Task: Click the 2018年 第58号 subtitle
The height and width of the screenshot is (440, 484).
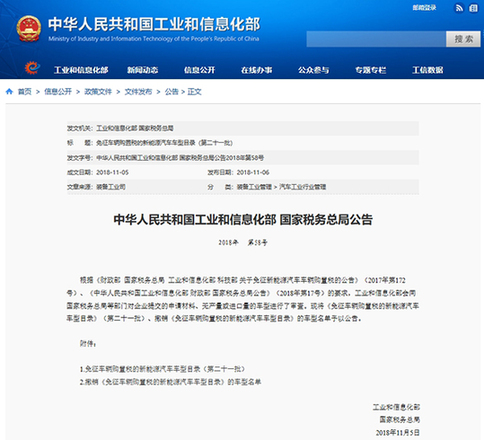Action: click(243, 242)
